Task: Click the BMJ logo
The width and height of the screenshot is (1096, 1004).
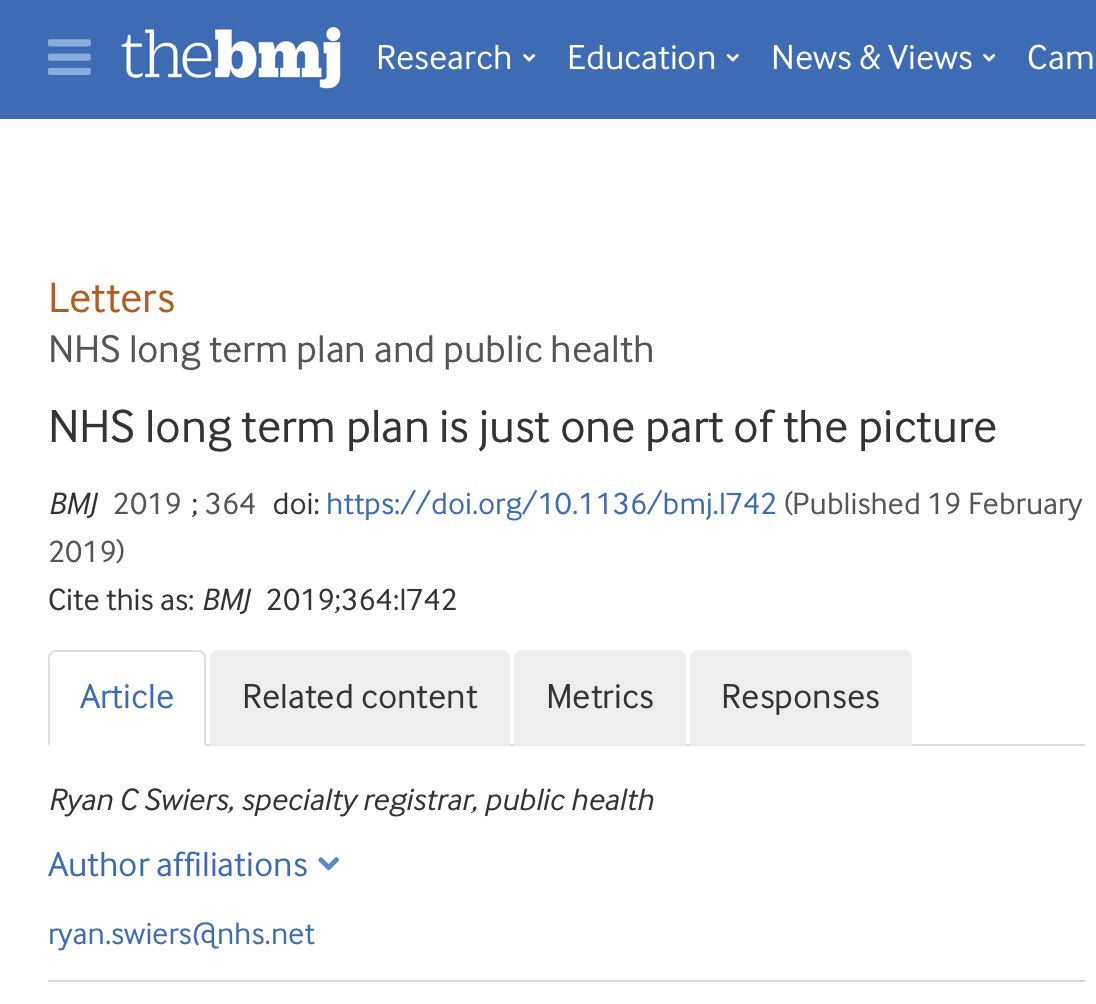Action: 231,57
